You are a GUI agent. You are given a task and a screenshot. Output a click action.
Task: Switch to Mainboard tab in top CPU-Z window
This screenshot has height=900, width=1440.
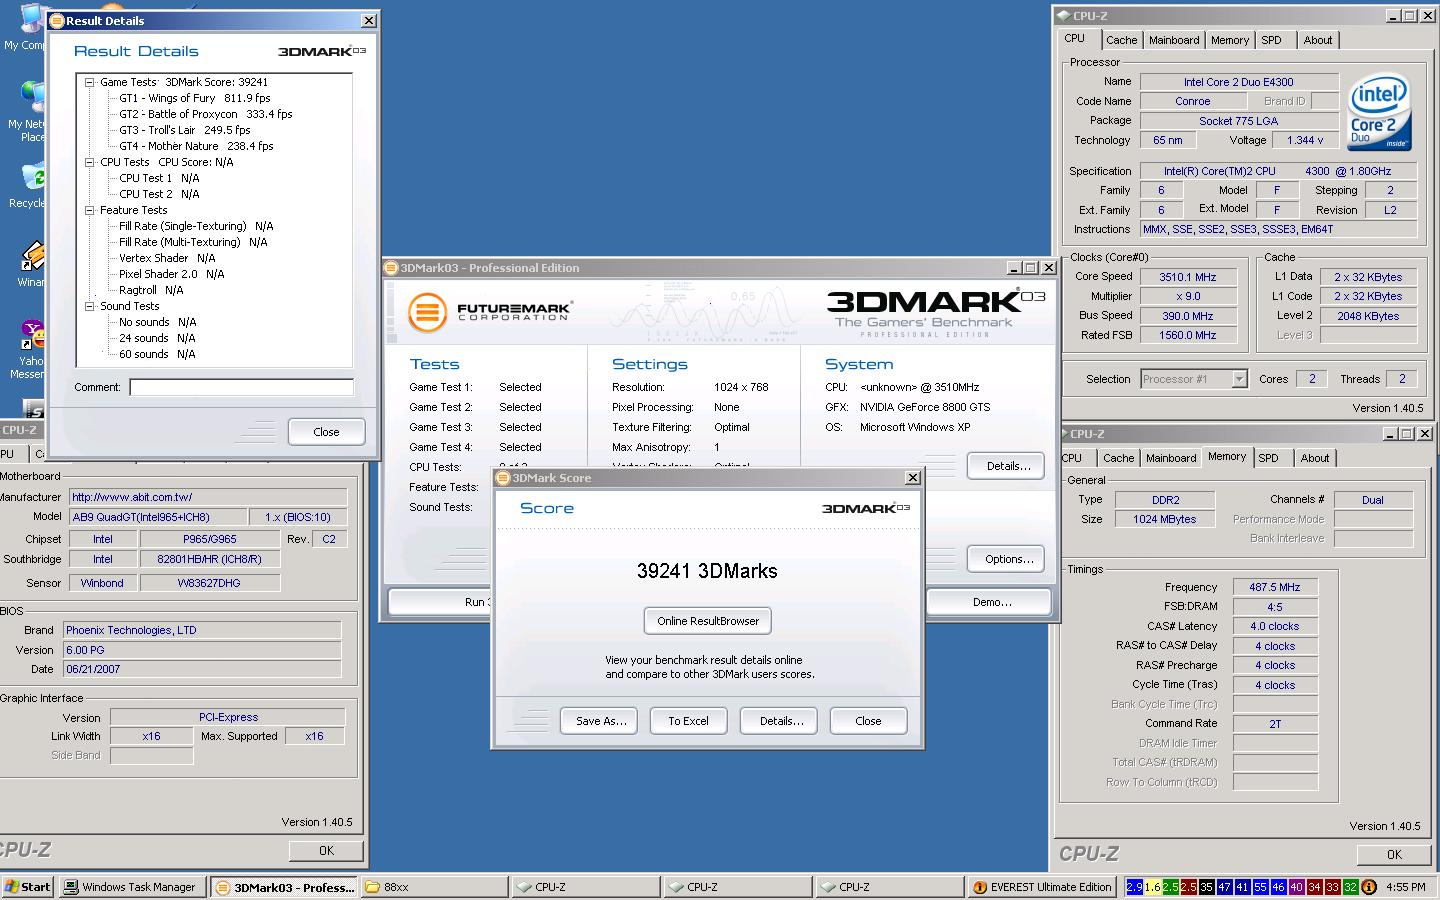click(x=1174, y=40)
